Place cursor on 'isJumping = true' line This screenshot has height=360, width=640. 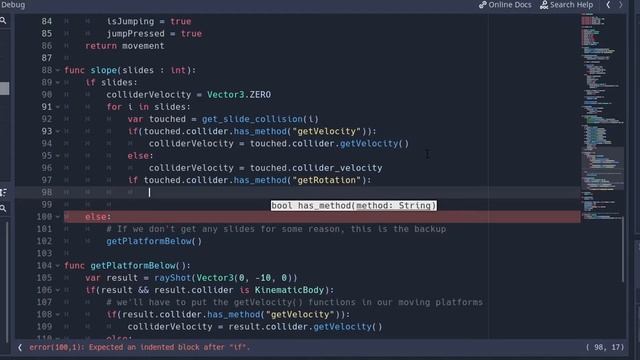click(149, 21)
